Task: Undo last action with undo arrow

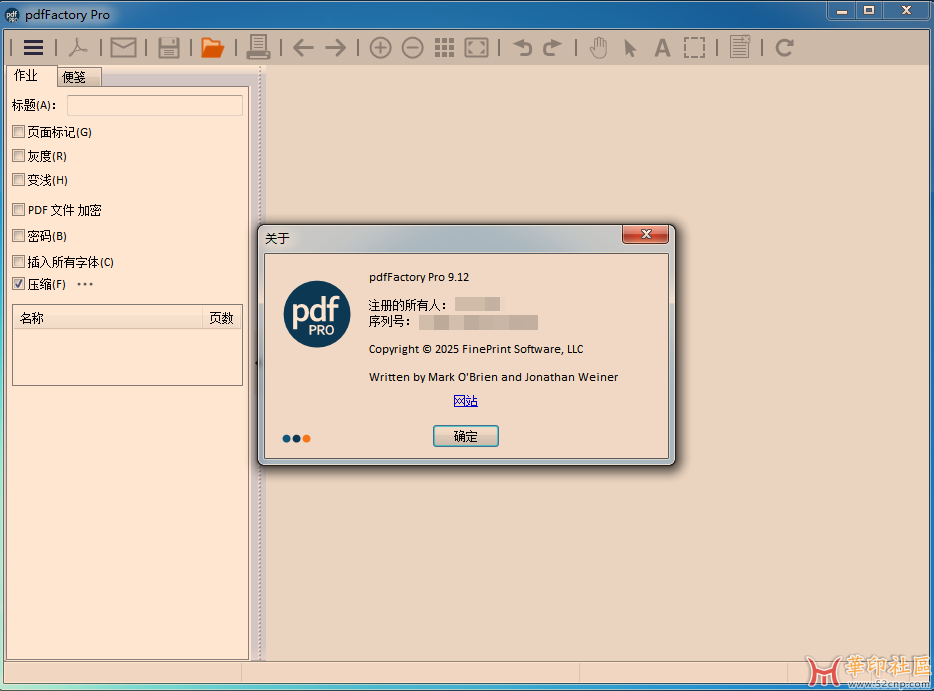Action: (x=522, y=47)
